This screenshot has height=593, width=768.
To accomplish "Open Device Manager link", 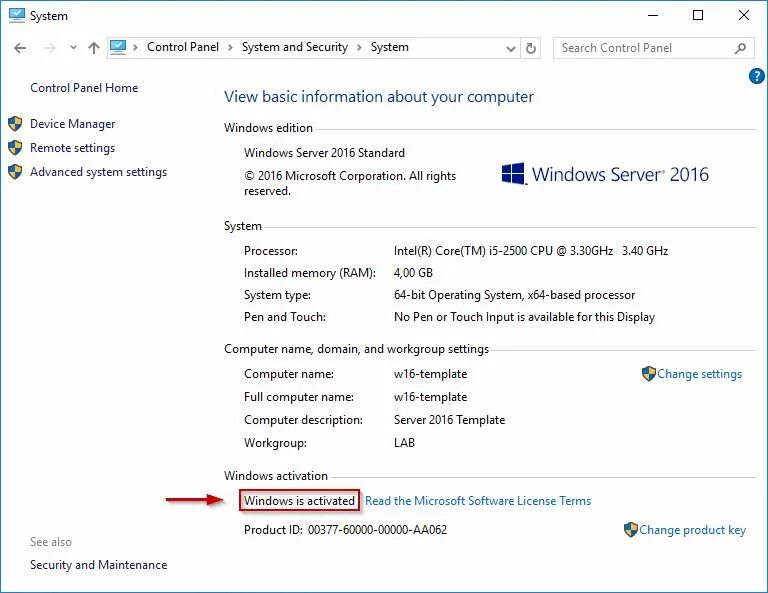I will click(72, 124).
